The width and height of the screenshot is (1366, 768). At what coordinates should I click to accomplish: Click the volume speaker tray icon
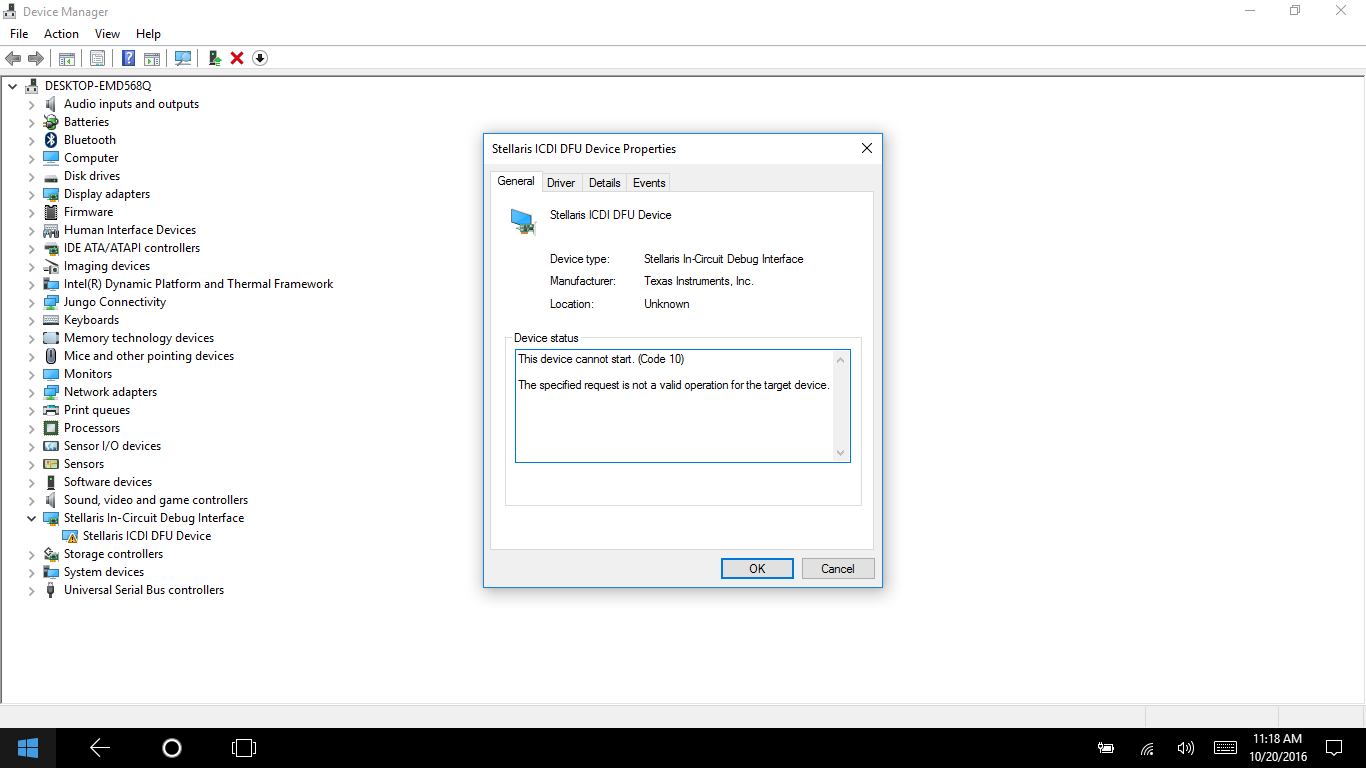pos(1186,748)
